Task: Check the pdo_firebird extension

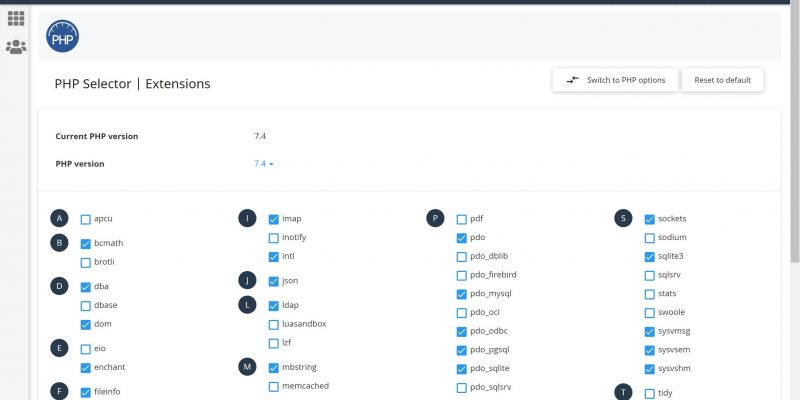Action: (x=462, y=276)
